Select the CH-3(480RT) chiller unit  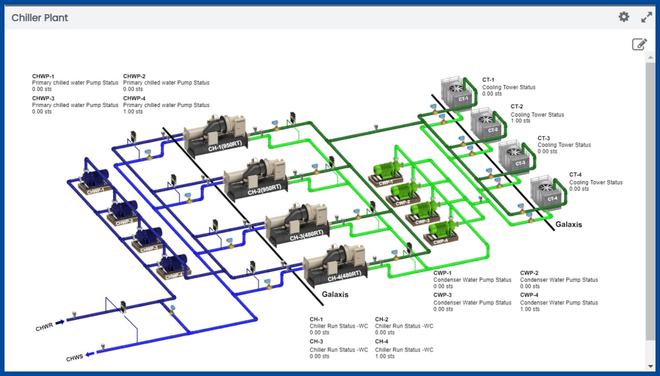[x=297, y=224]
